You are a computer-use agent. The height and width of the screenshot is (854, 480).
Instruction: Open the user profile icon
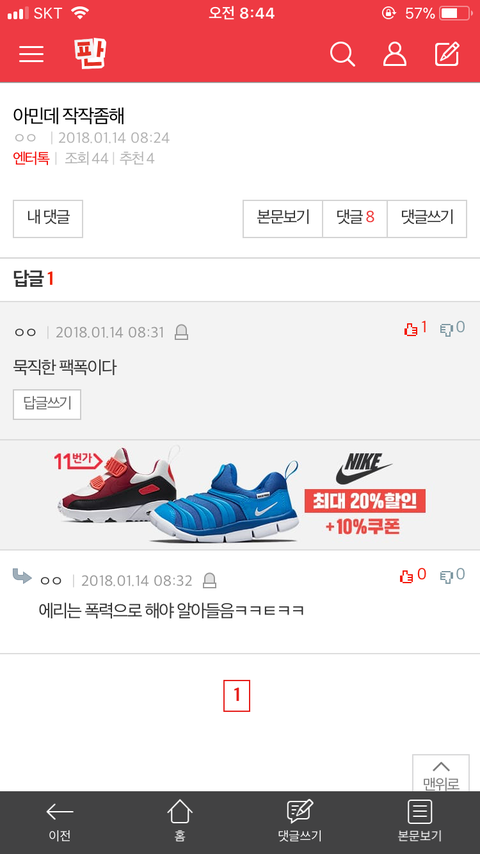(394, 54)
